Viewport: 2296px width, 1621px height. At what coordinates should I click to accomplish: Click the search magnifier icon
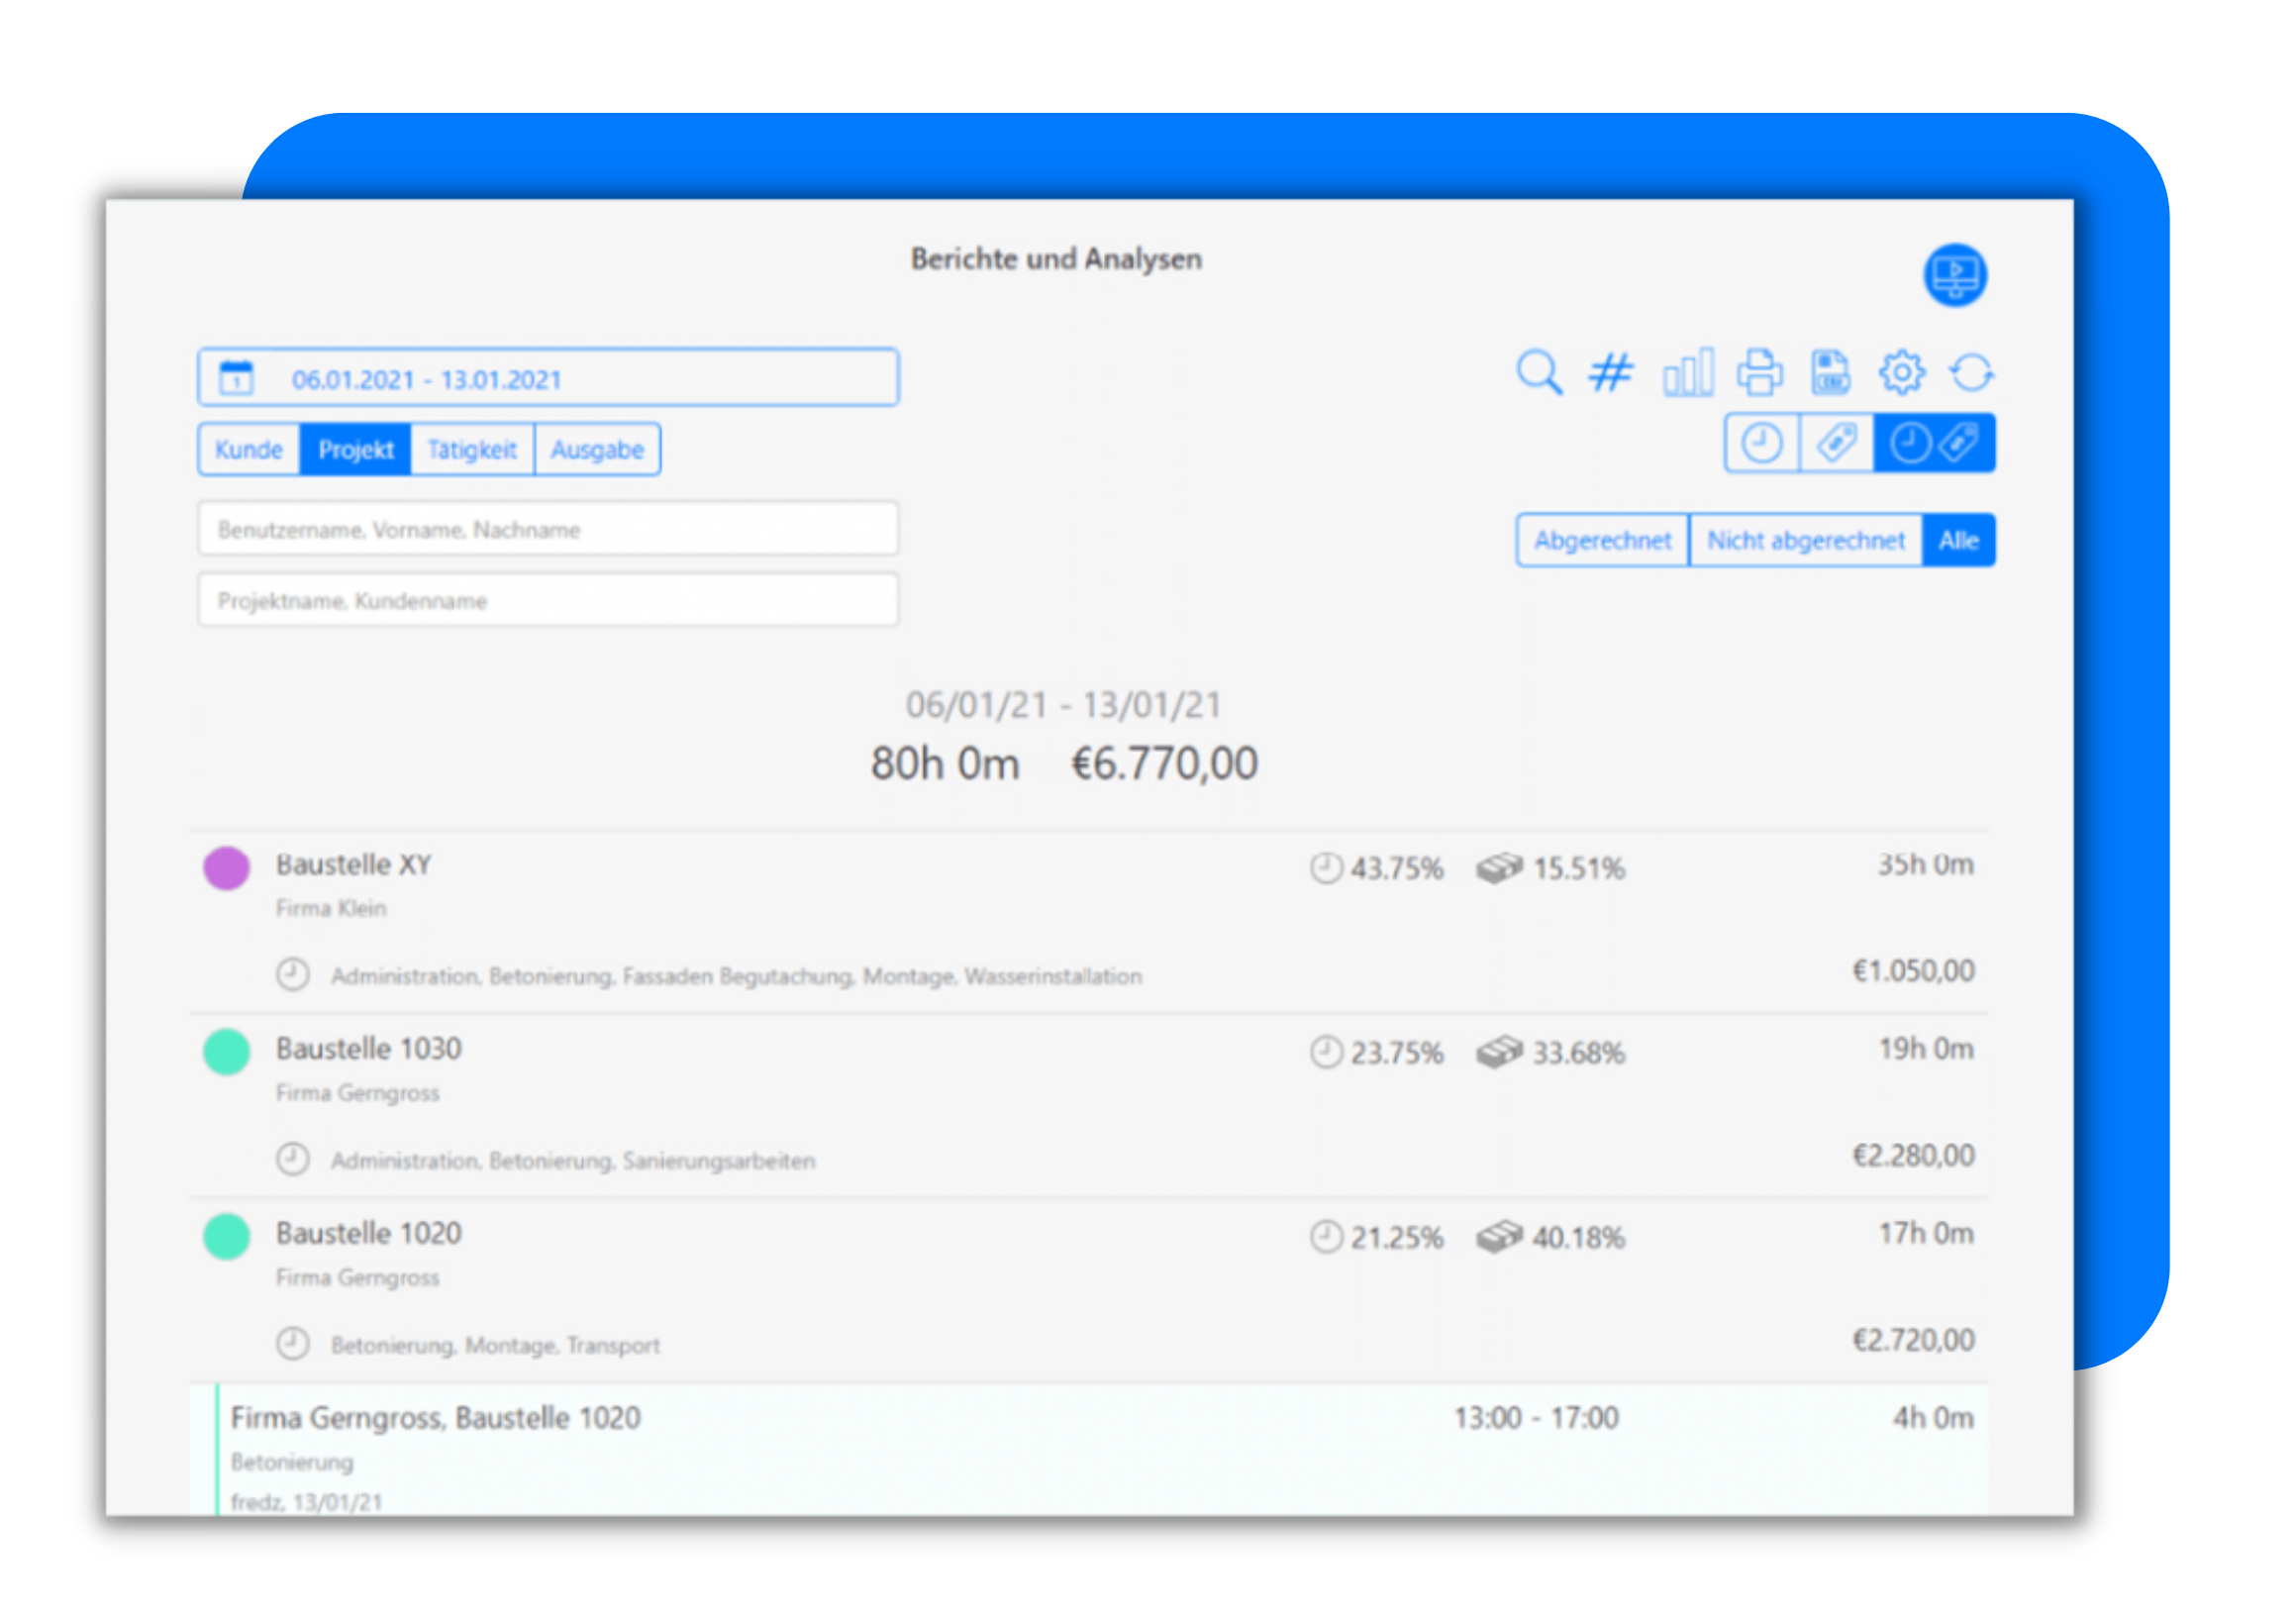1538,373
